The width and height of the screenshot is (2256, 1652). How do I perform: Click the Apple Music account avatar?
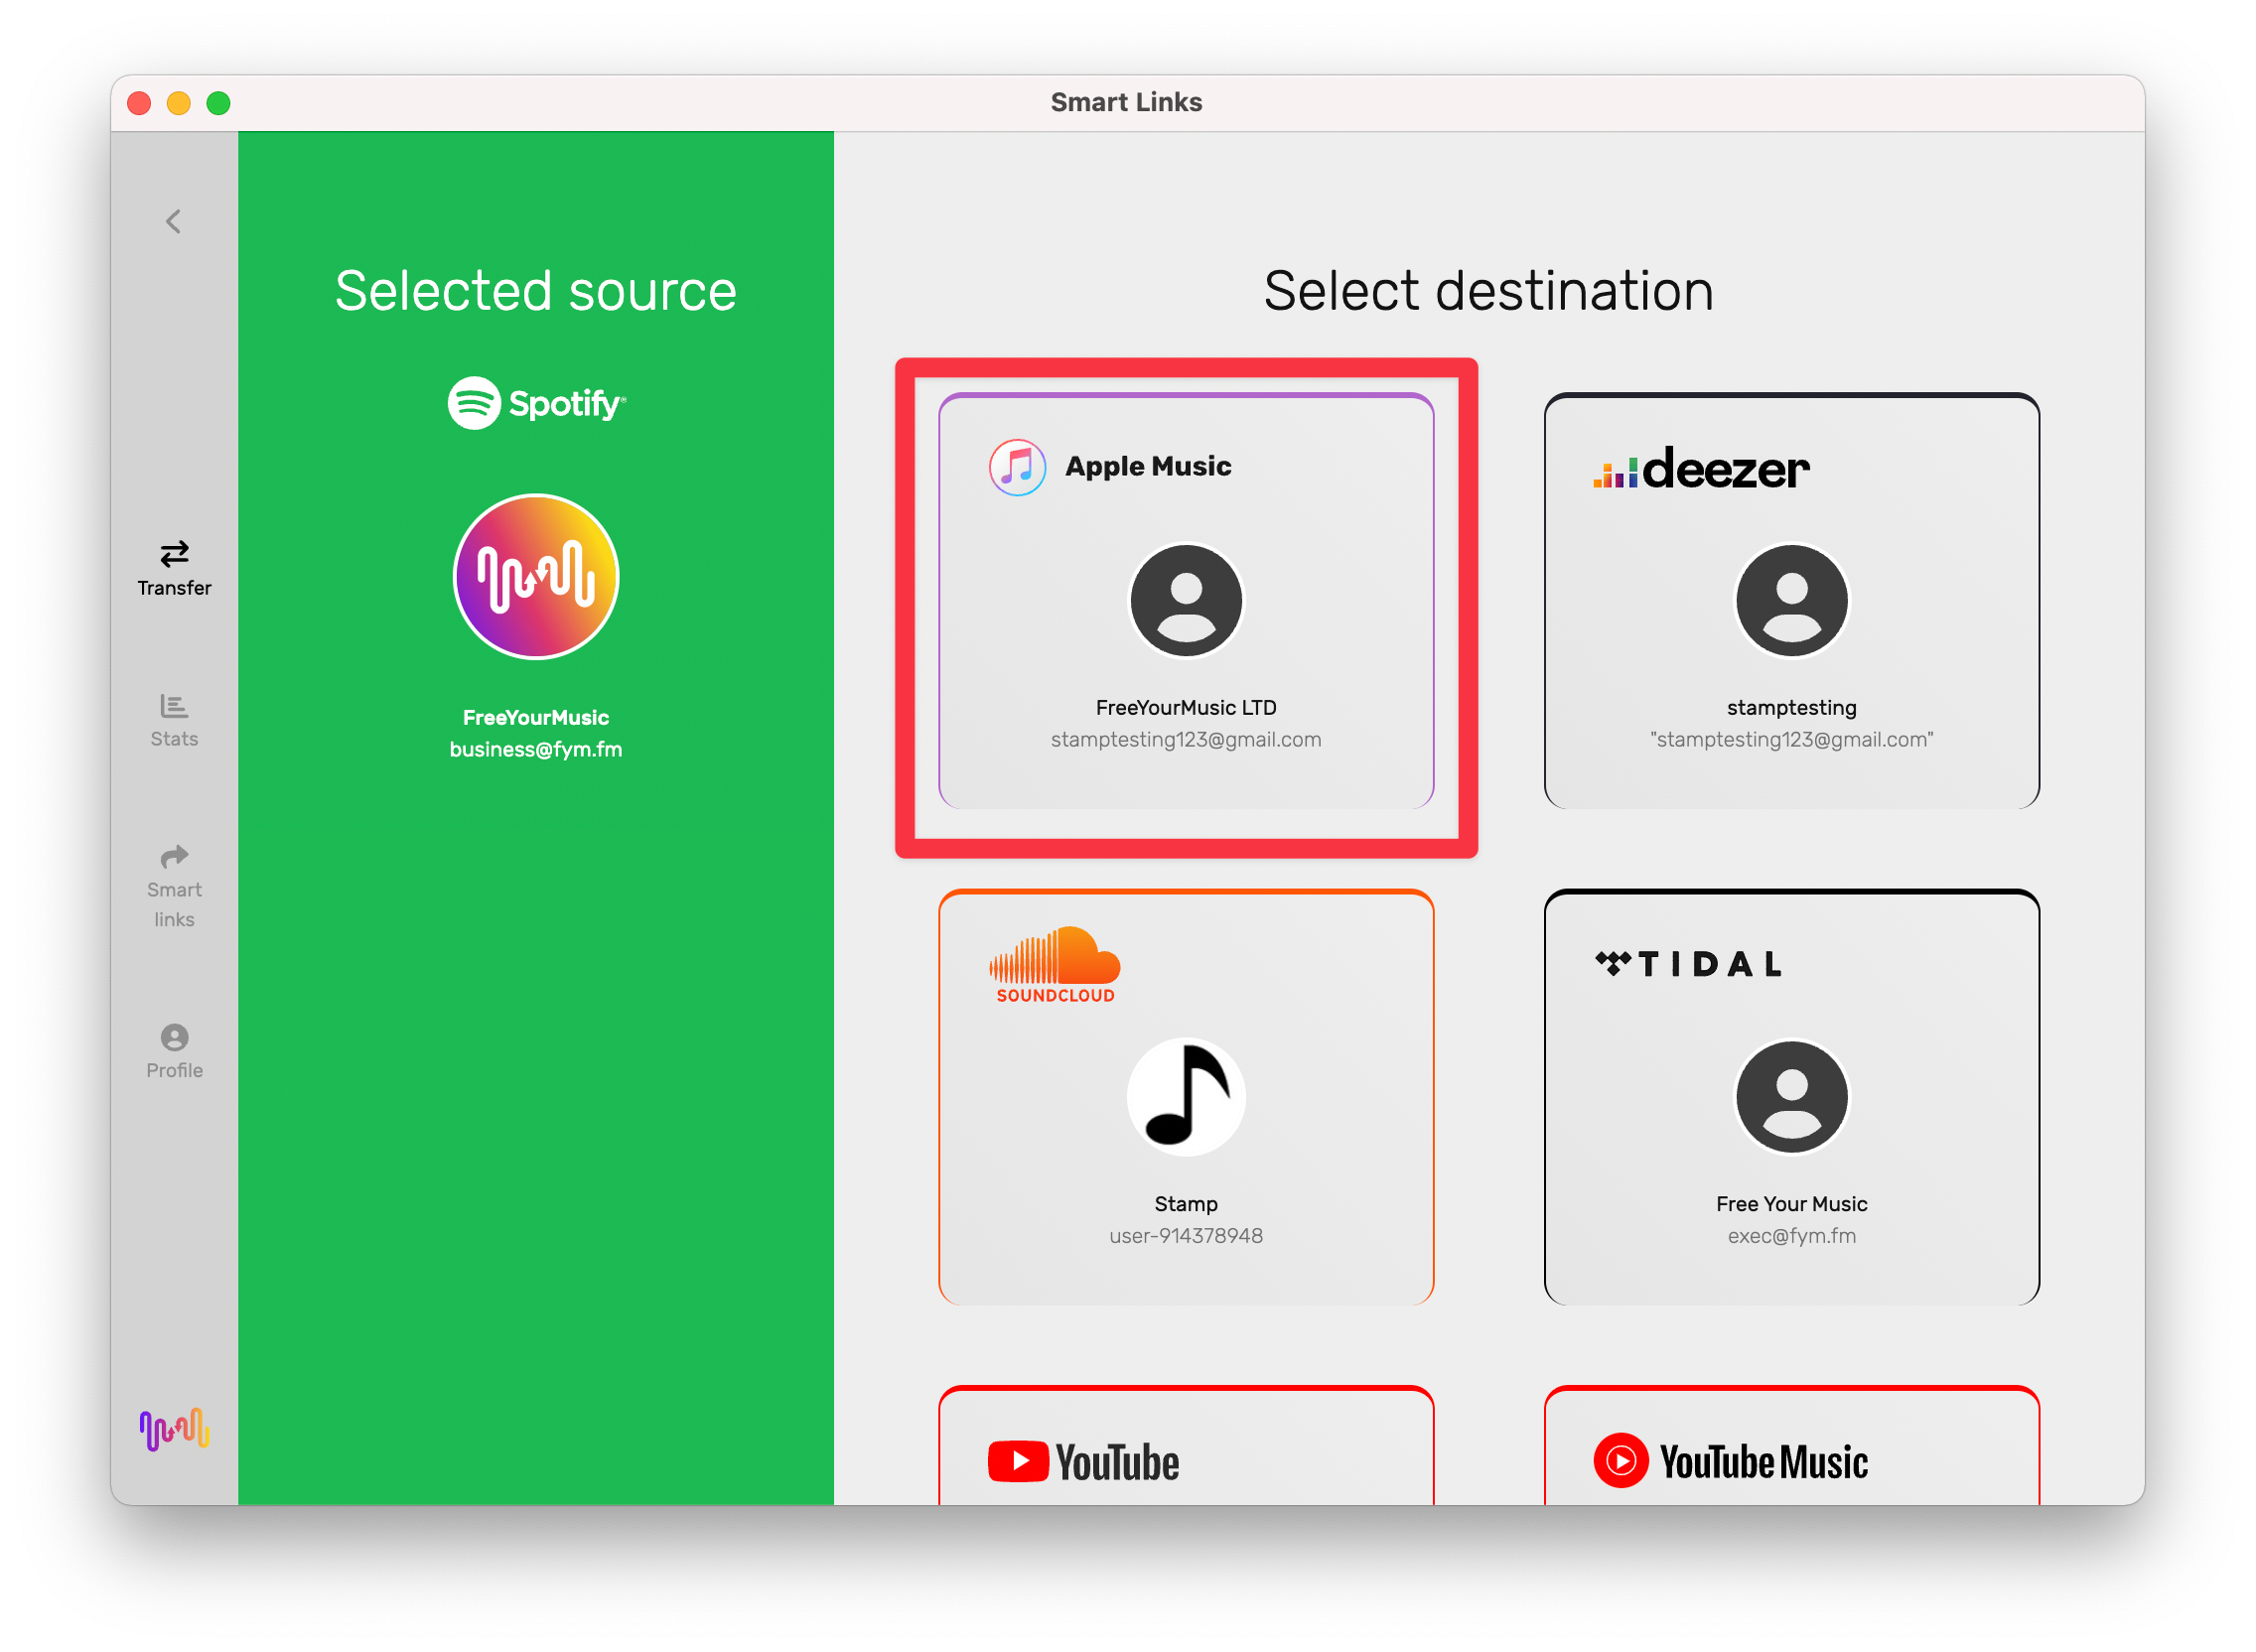tap(1187, 601)
